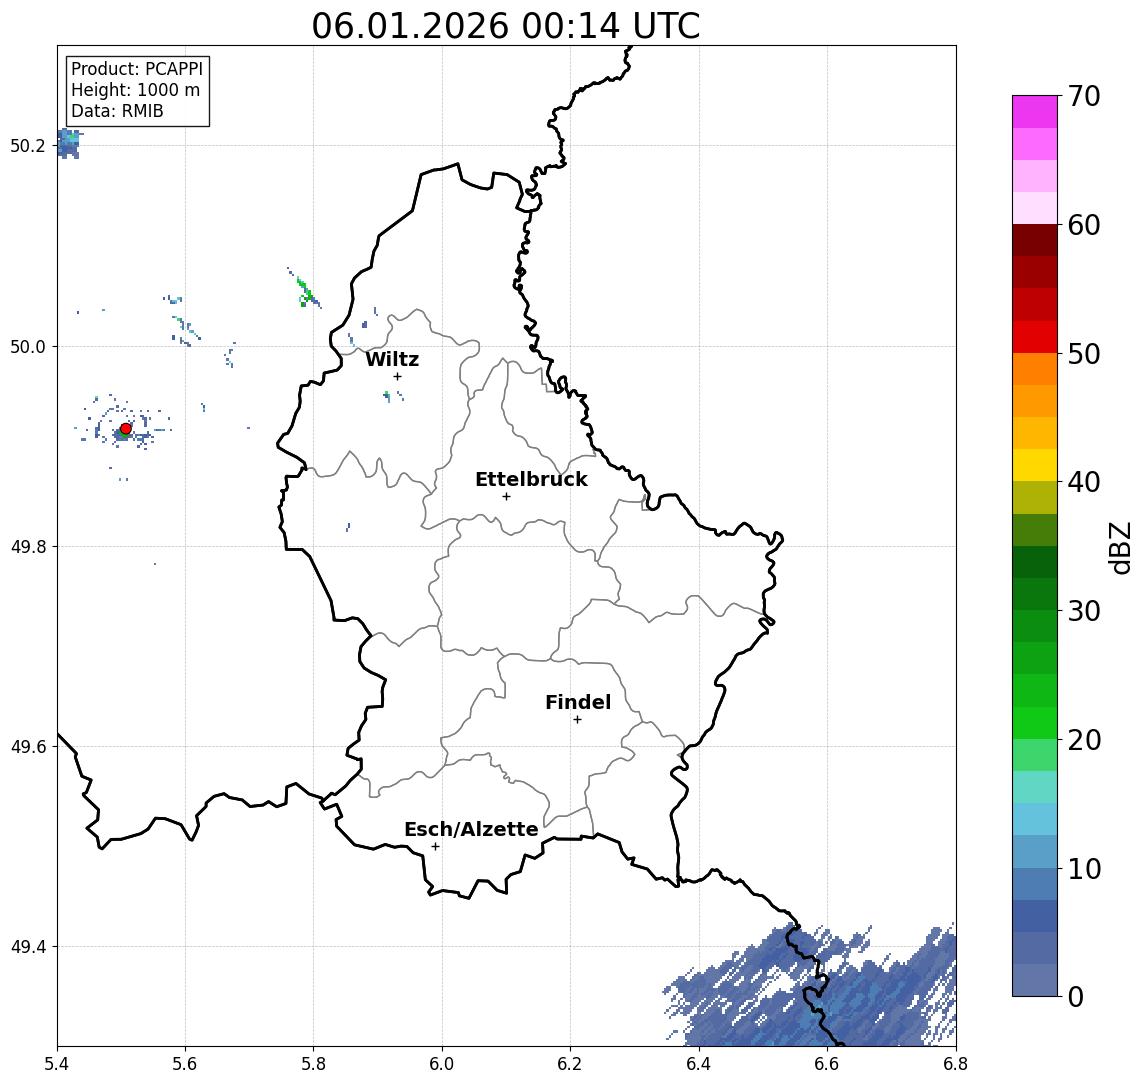Click the 0 tick on the colorbar
1145x1084 pixels.
[x=1076, y=996]
